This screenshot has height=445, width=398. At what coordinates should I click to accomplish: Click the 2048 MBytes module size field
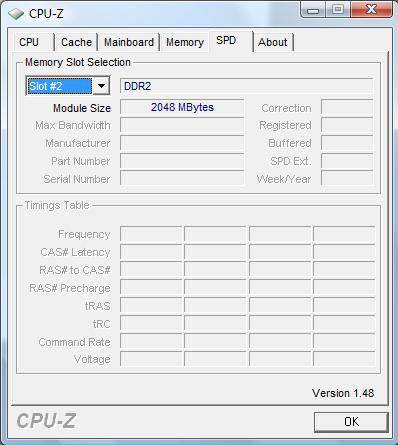(x=182, y=107)
